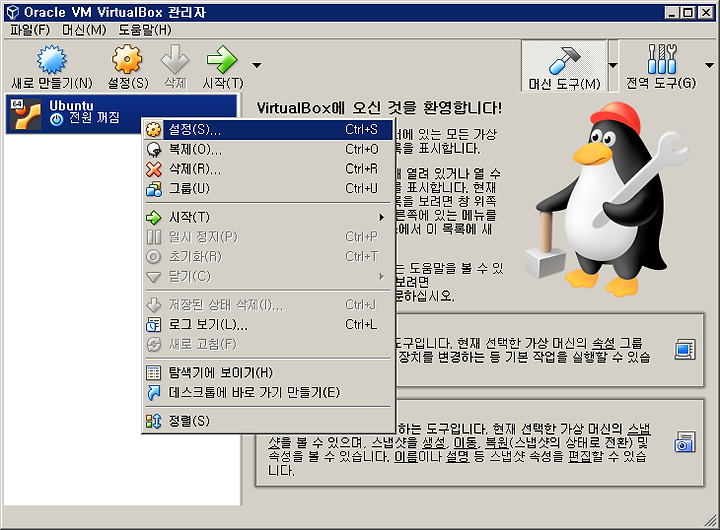Choose 로그 보기(L)... in context menu
This screenshot has width=720, height=530.
point(269,324)
